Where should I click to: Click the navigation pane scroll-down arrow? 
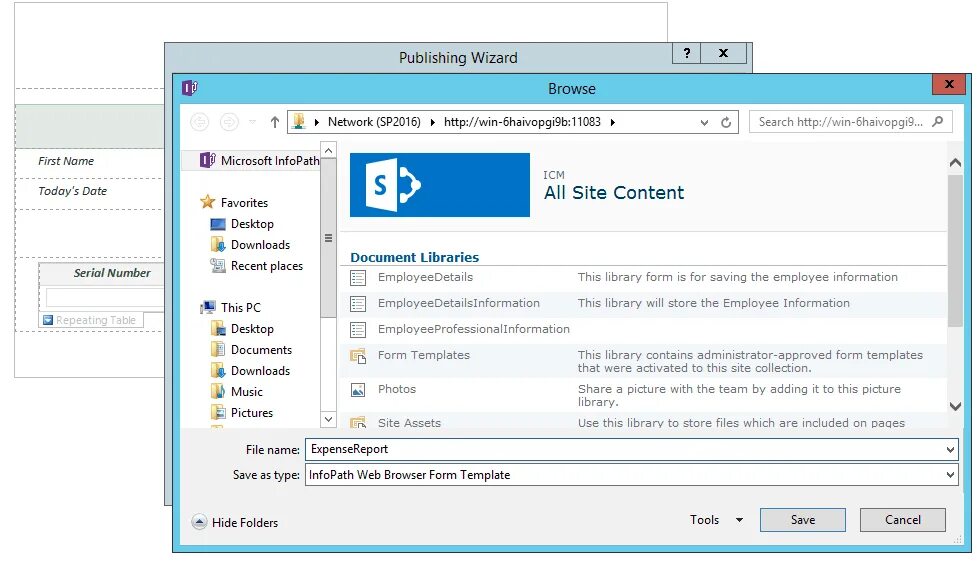point(328,420)
